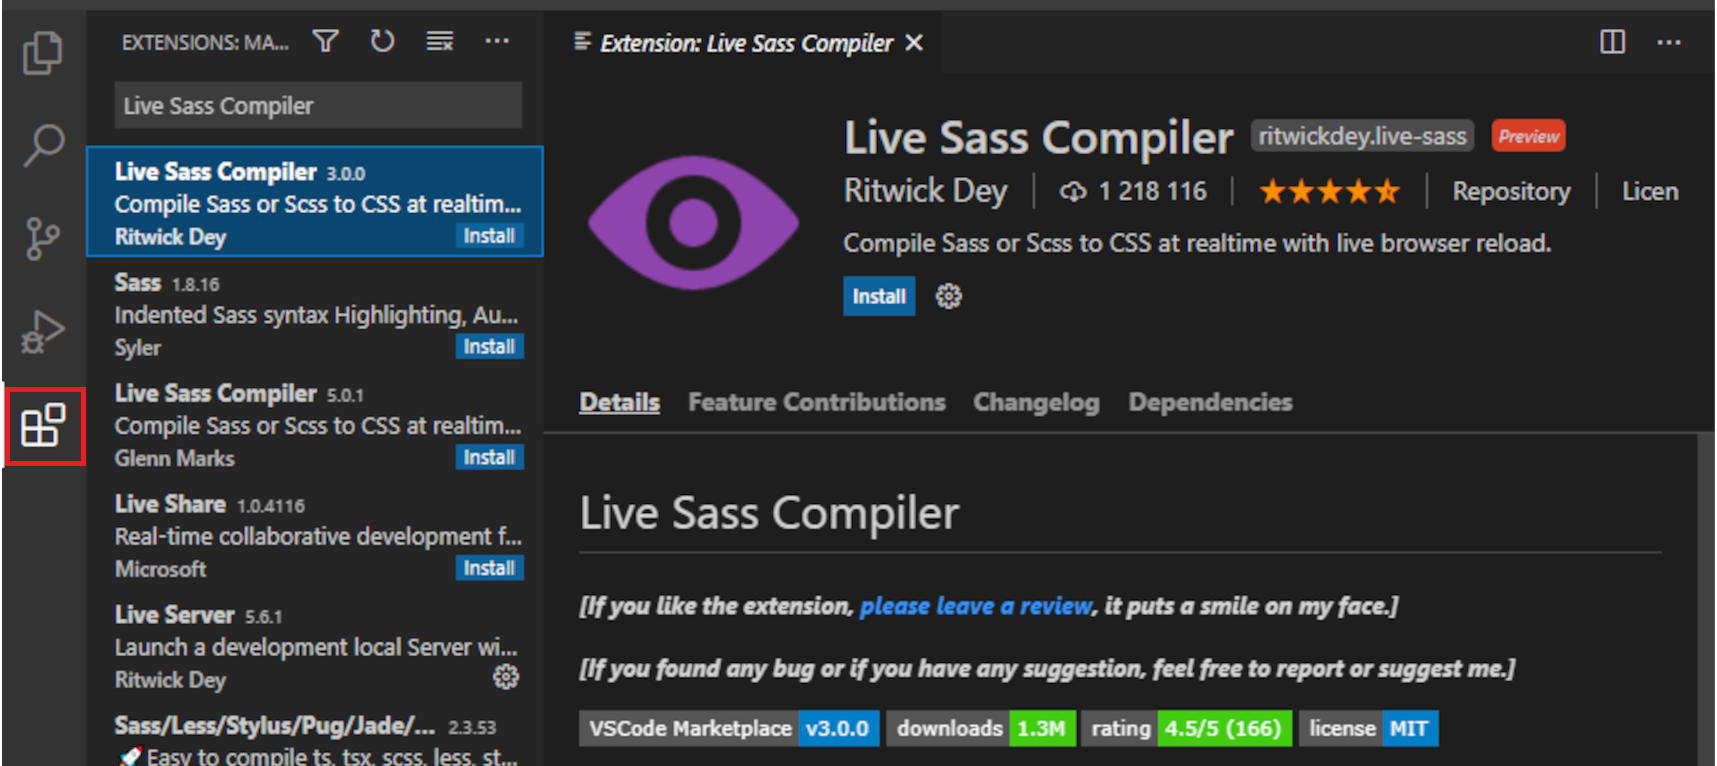Install the Sass extension by Syler
This screenshot has height=766, width=1717.
coord(489,346)
